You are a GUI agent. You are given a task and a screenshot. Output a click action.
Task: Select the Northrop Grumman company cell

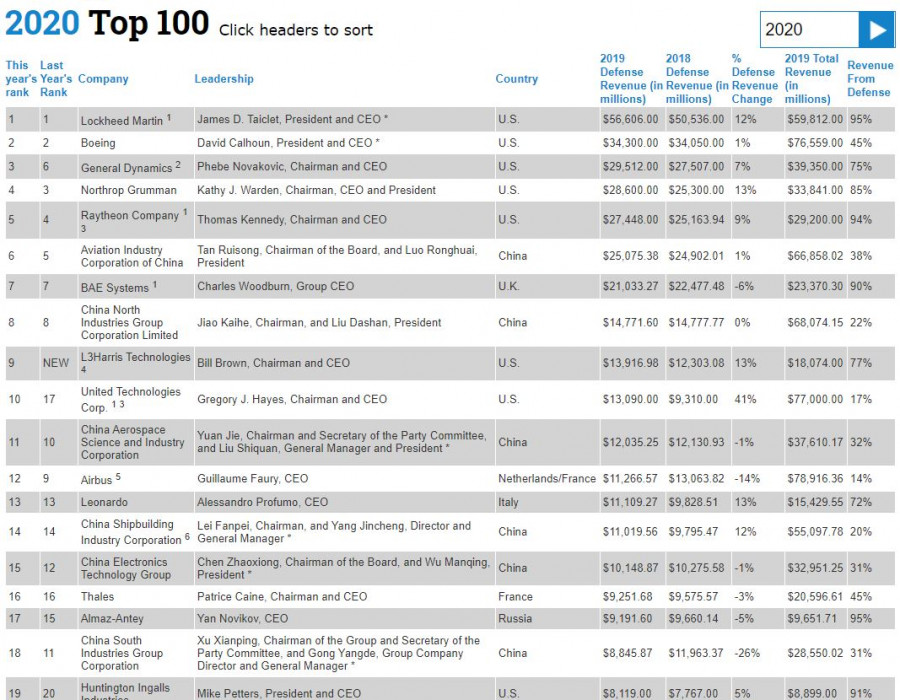[x=136, y=190]
